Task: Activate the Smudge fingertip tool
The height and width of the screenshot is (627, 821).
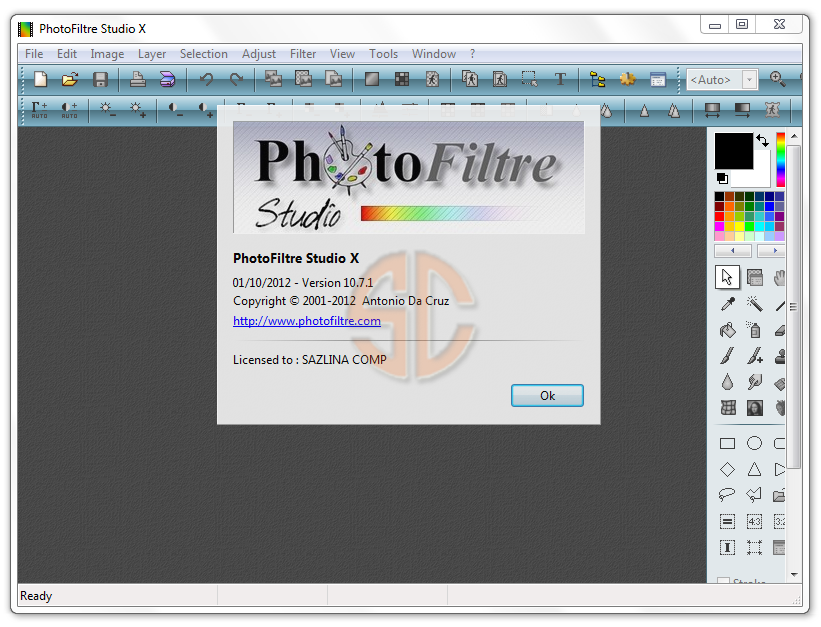Action: pos(754,381)
